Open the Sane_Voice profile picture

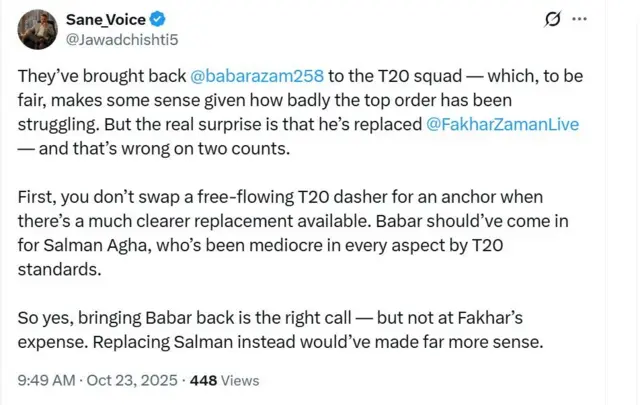[37, 28]
